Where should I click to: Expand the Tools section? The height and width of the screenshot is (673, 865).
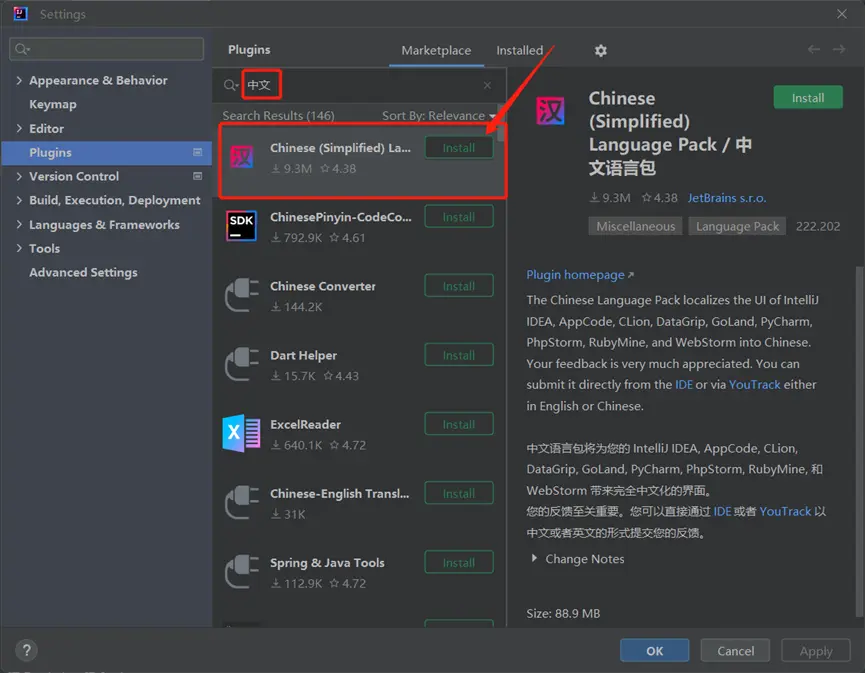(19, 248)
